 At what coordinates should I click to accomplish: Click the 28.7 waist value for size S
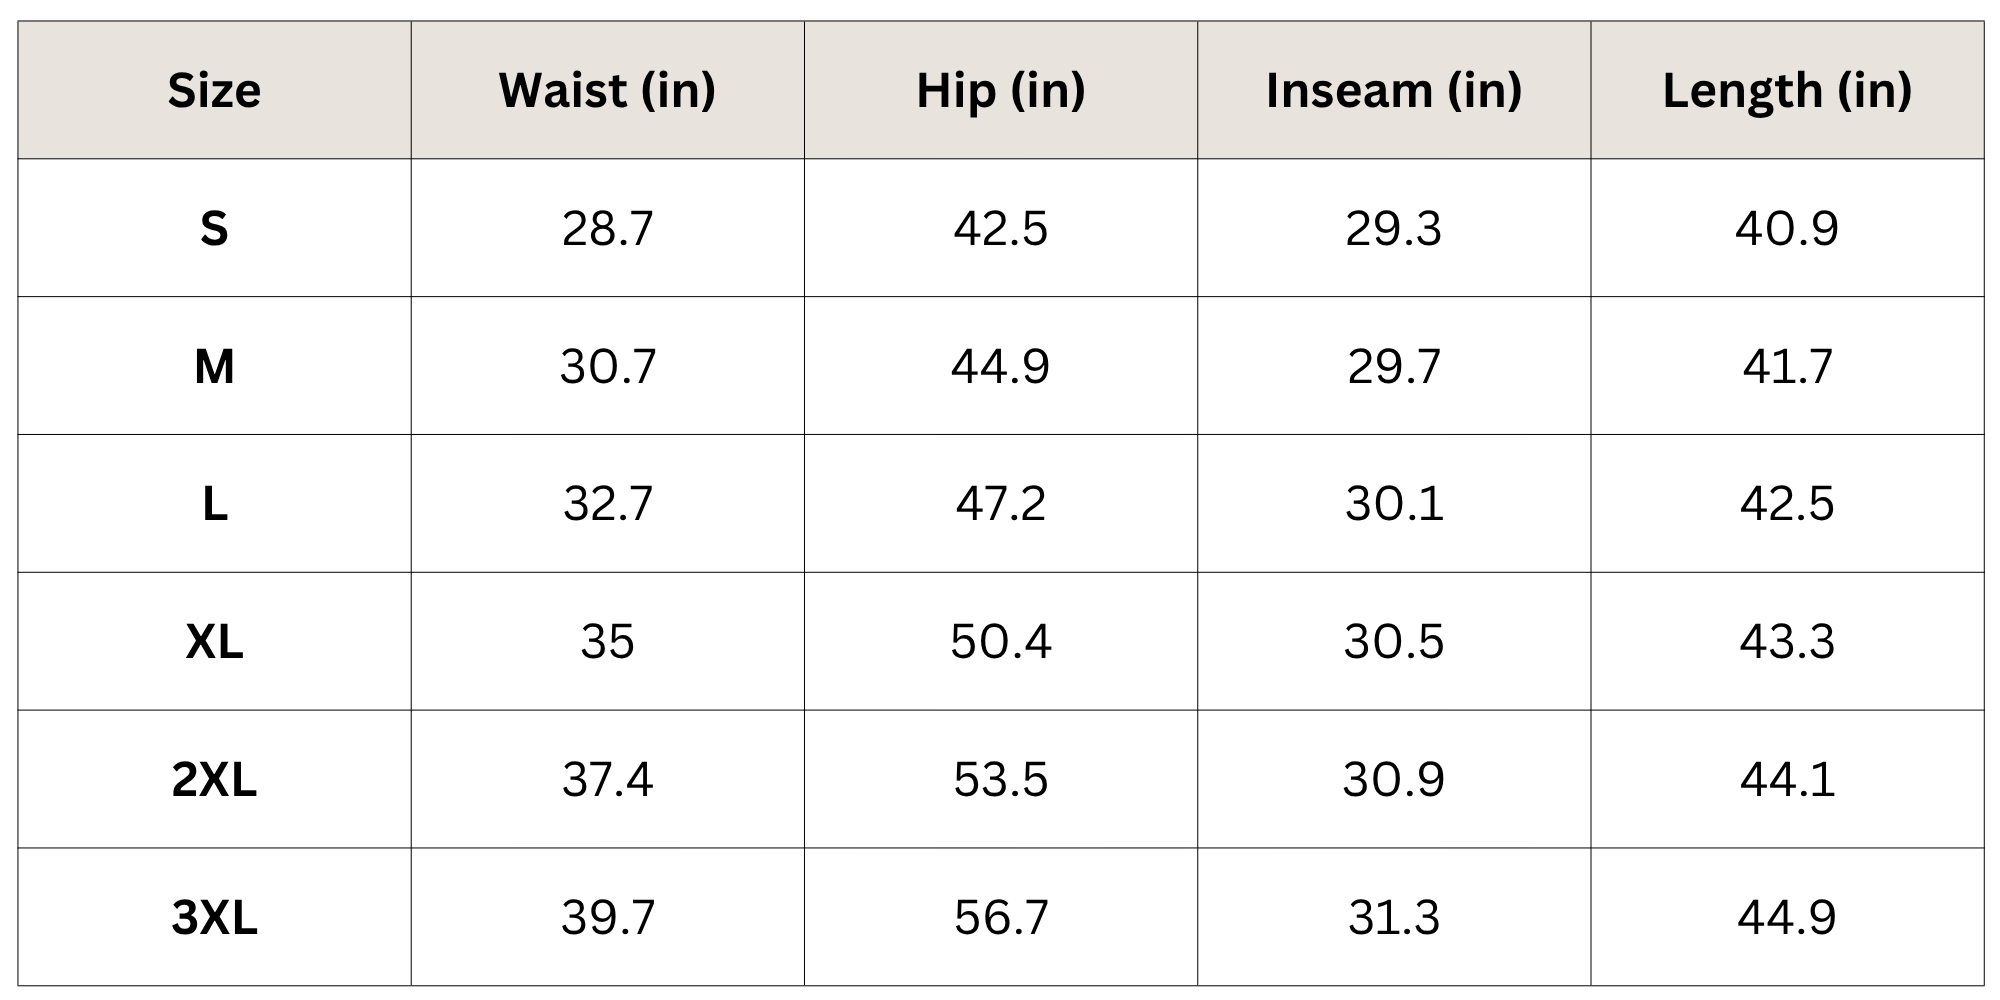click(607, 228)
